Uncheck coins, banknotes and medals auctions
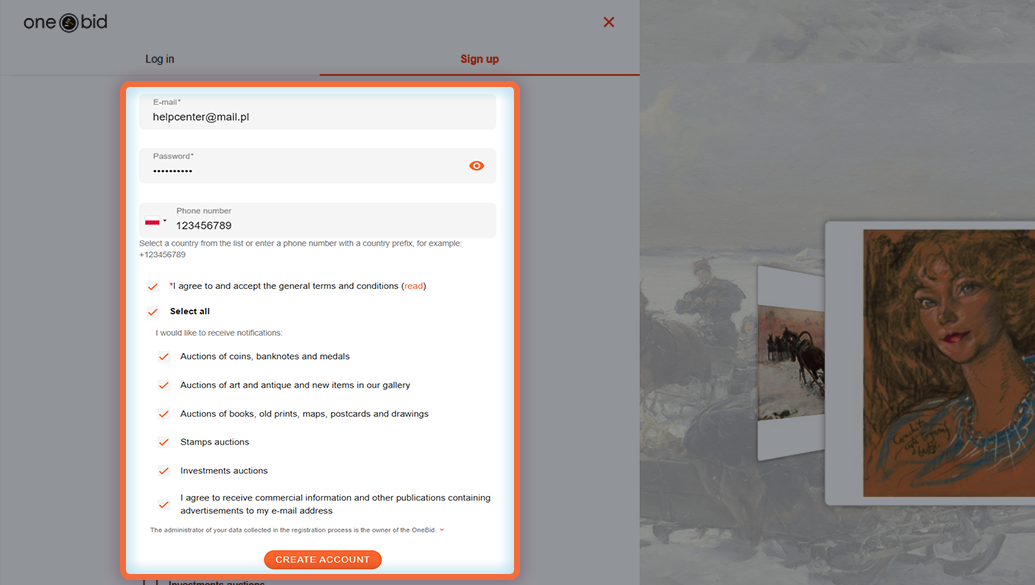Viewport: 1035px width, 585px height. coord(164,357)
